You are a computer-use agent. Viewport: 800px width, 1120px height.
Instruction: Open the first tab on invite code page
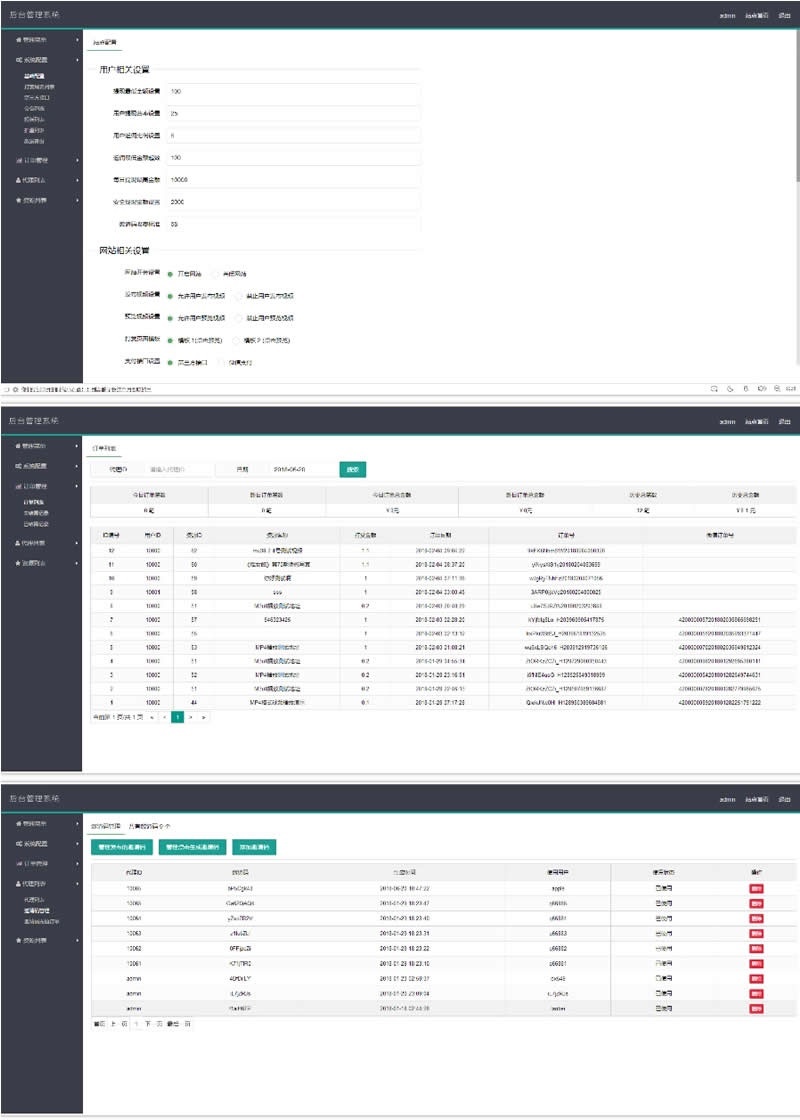point(104,826)
